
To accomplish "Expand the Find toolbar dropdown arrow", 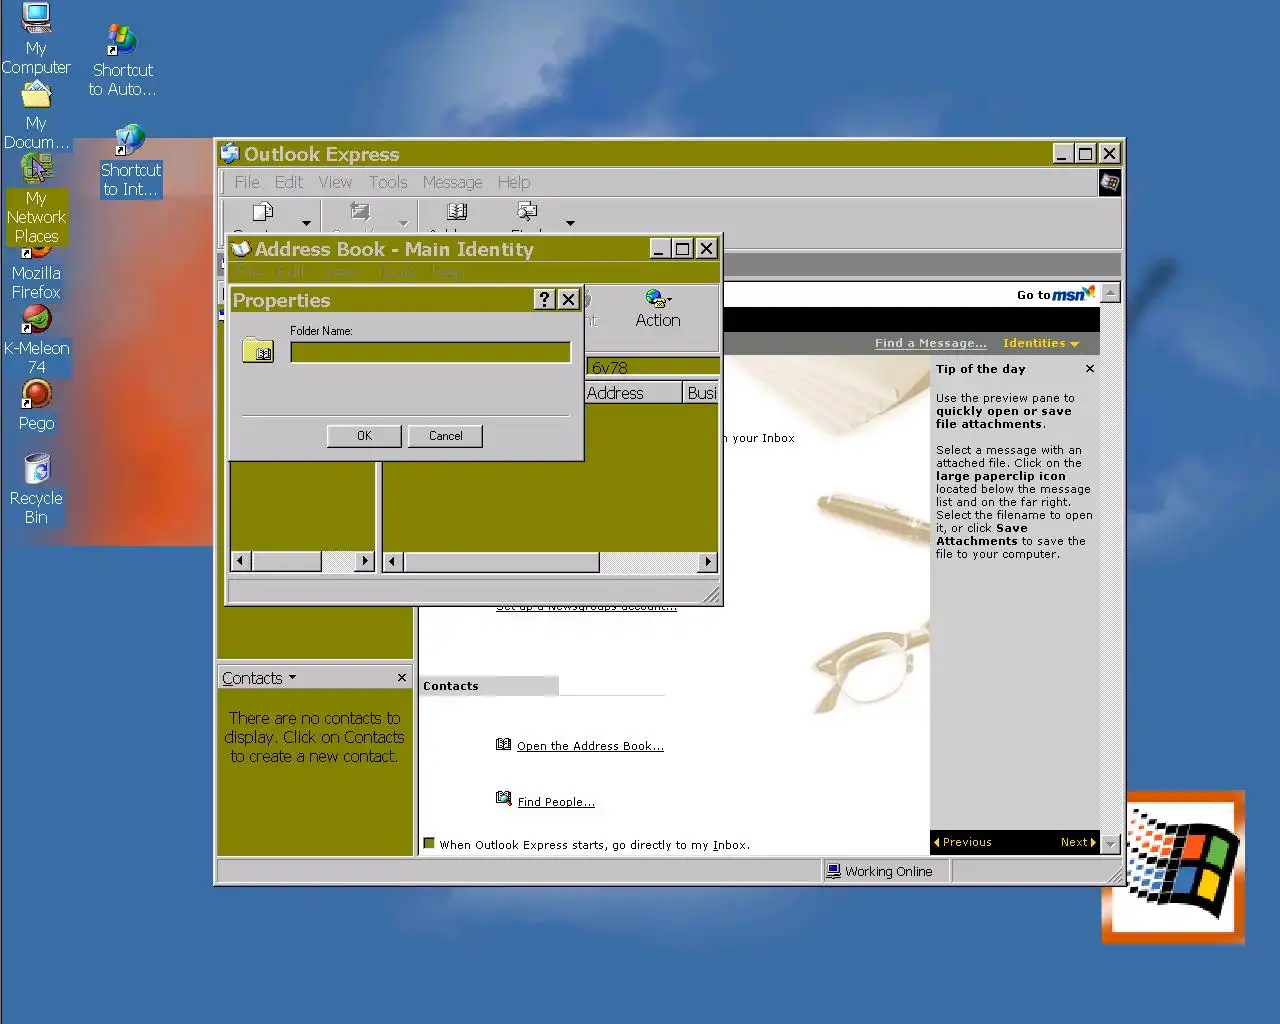I will click(x=570, y=223).
